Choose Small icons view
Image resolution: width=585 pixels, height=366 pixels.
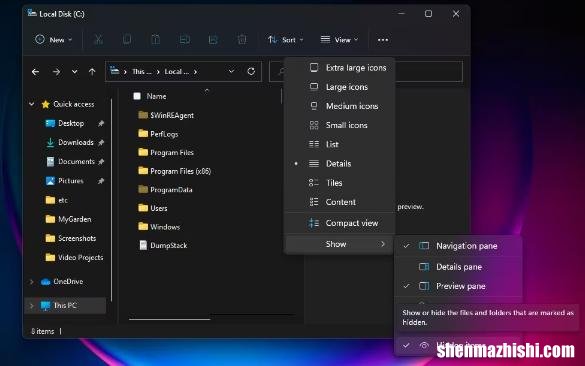(339, 125)
